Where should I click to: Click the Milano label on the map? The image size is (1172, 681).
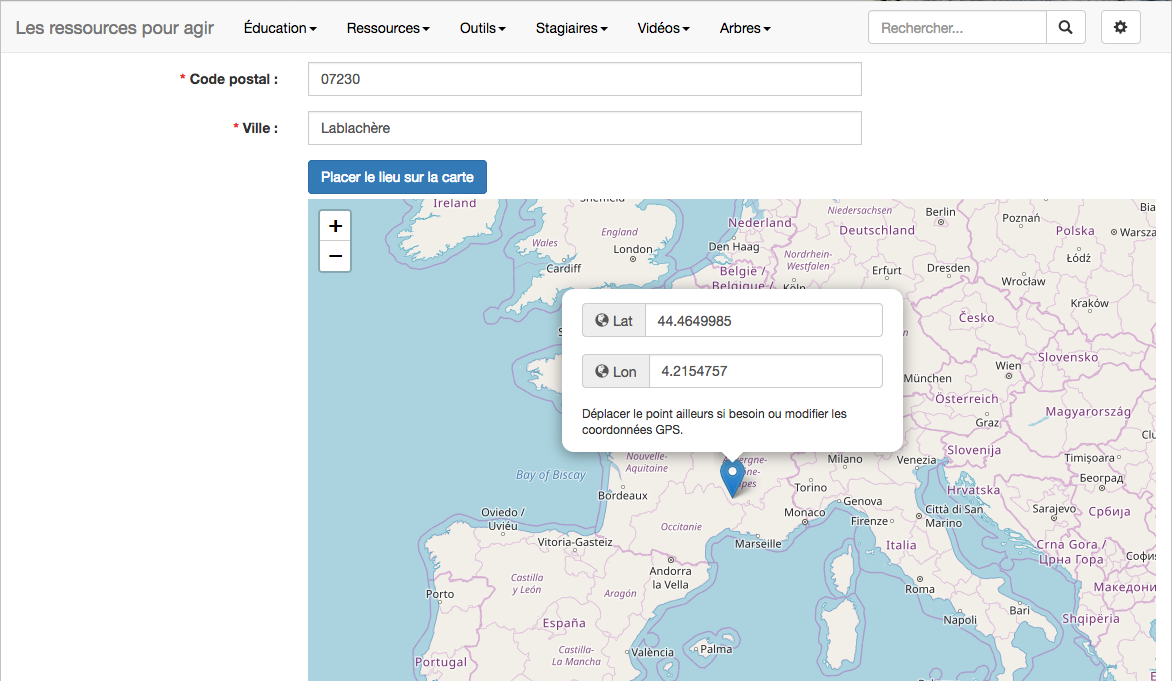(x=845, y=459)
